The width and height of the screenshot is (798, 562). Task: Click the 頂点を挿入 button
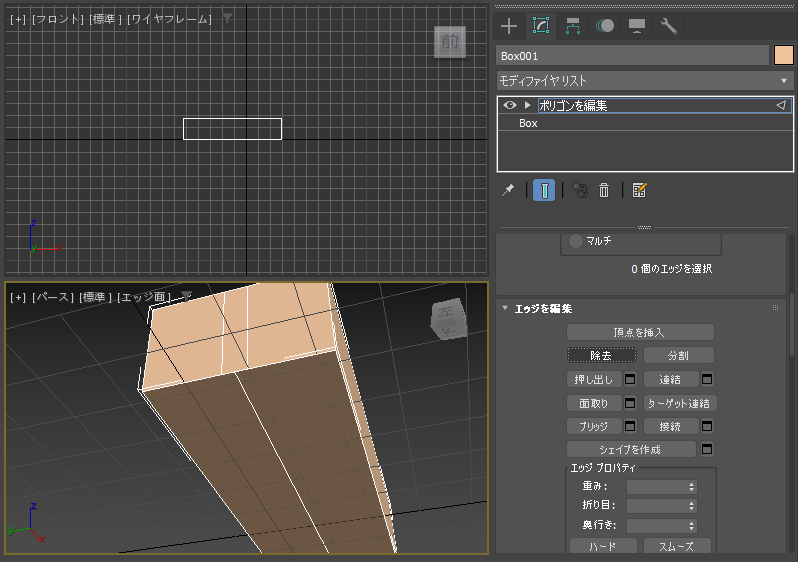(x=640, y=332)
